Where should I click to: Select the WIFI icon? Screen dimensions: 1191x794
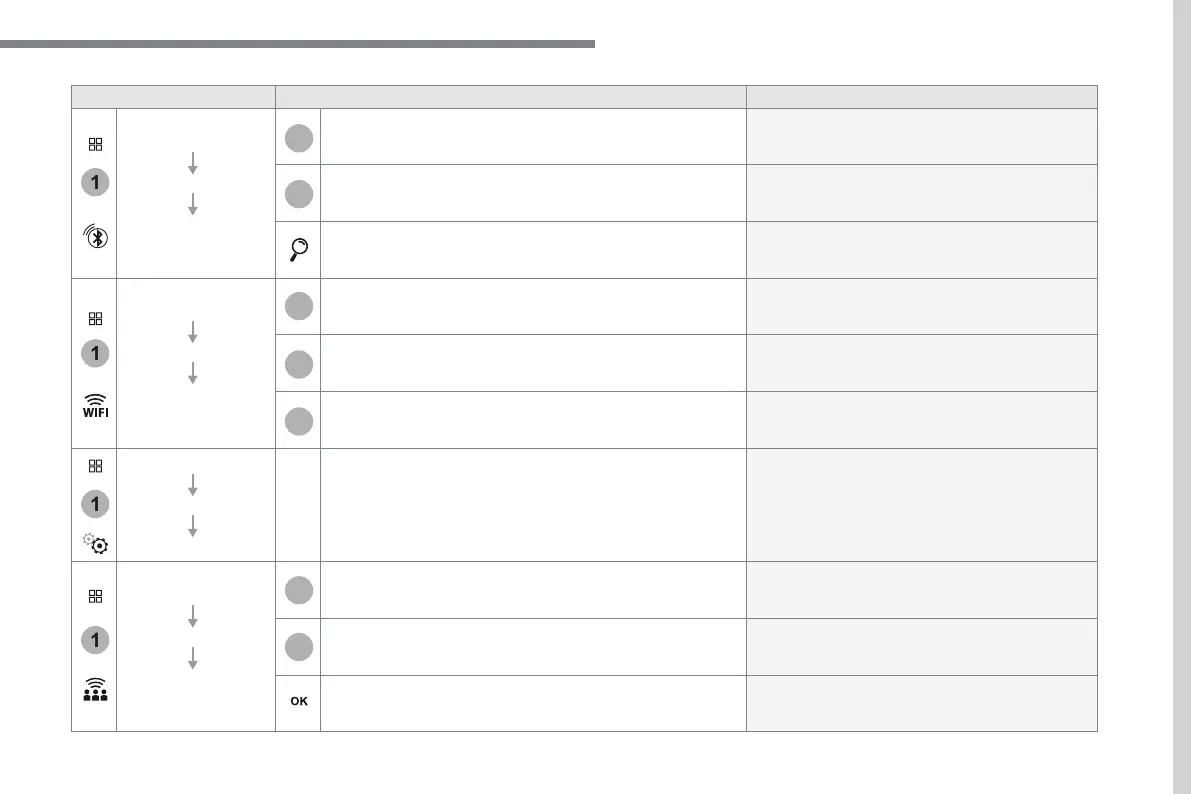95,407
